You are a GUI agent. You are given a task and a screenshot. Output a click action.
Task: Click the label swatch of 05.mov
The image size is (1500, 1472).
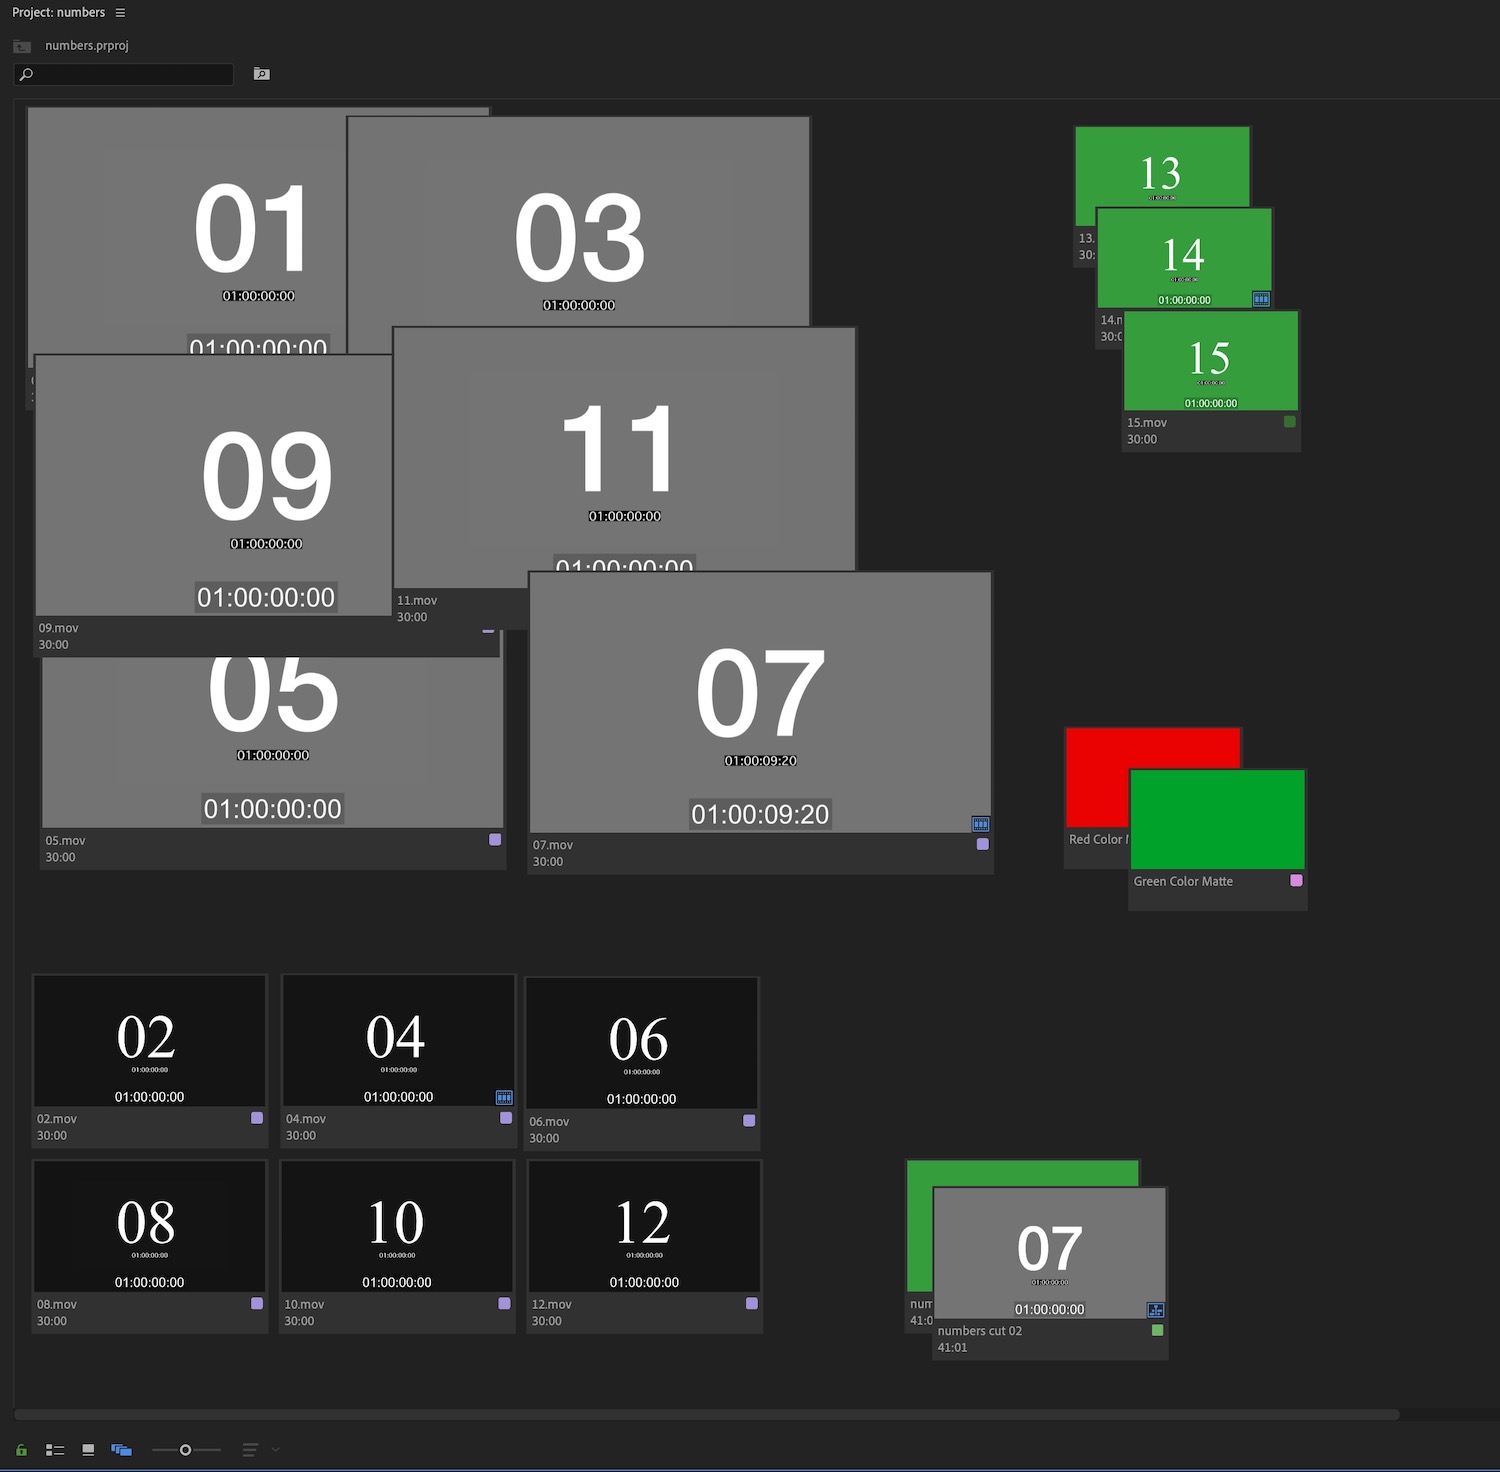[495, 840]
